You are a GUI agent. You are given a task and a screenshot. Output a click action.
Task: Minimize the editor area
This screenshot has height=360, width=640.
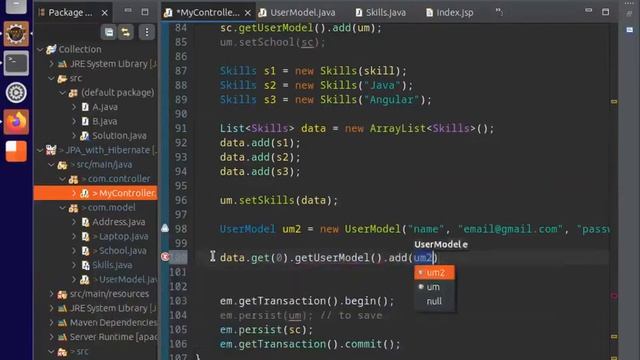point(589,11)
